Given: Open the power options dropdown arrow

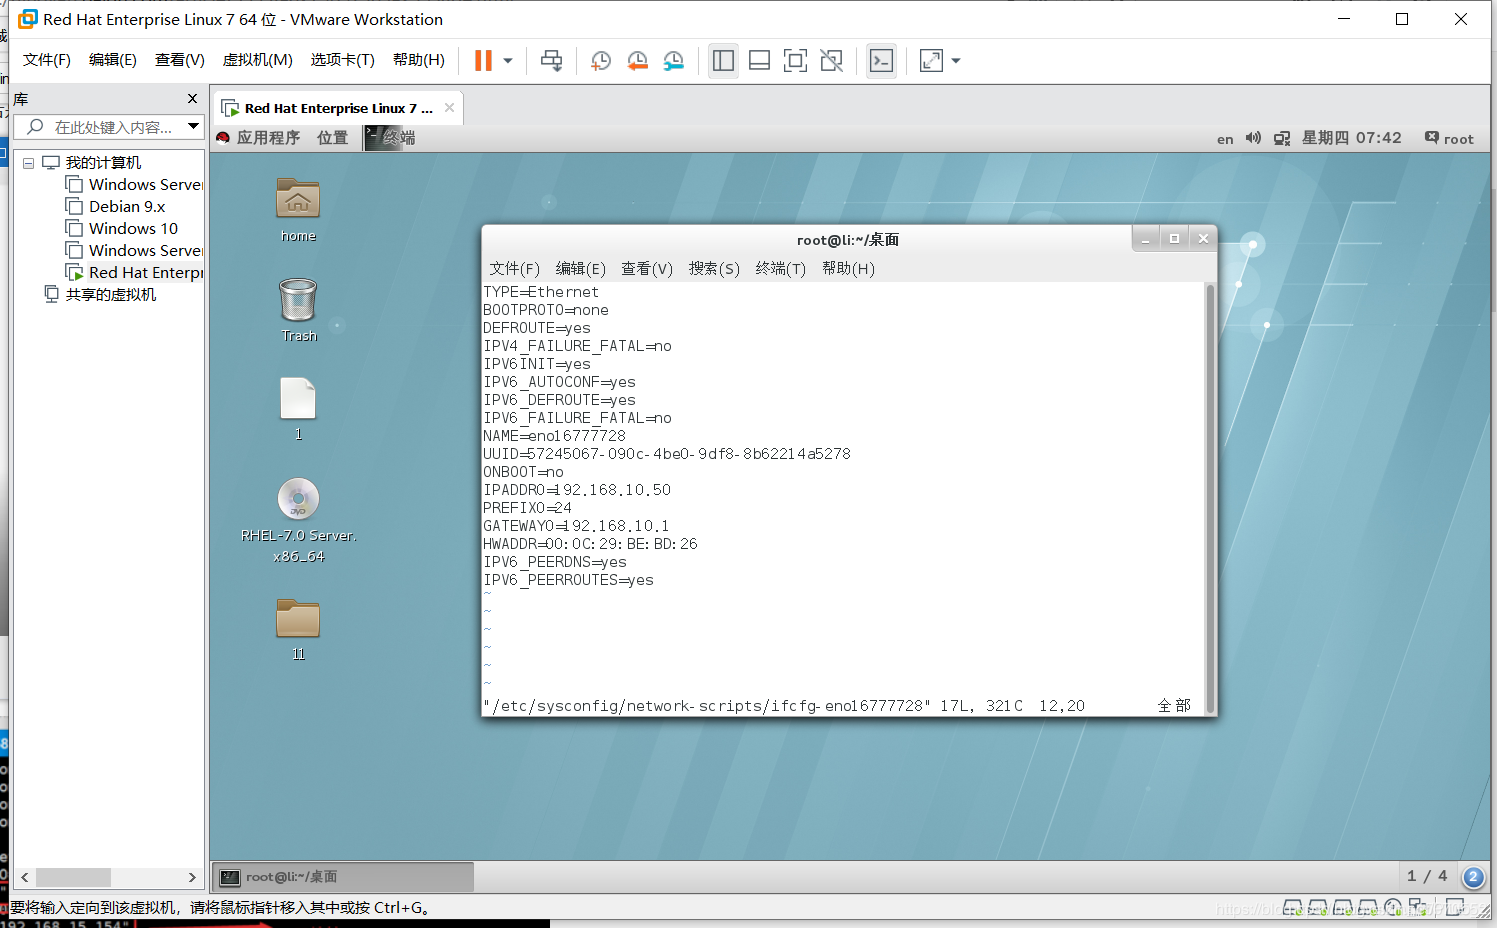Looking at the screenshot, I should click(508, 61).
